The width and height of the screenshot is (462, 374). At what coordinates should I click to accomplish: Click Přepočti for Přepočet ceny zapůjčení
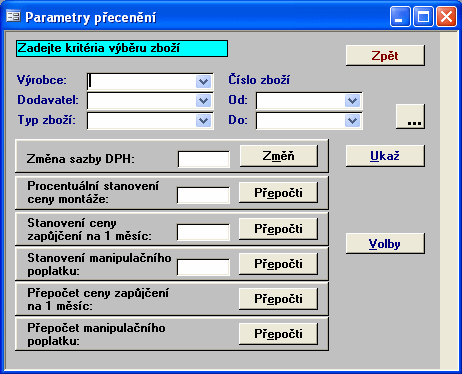coord(278,299)
